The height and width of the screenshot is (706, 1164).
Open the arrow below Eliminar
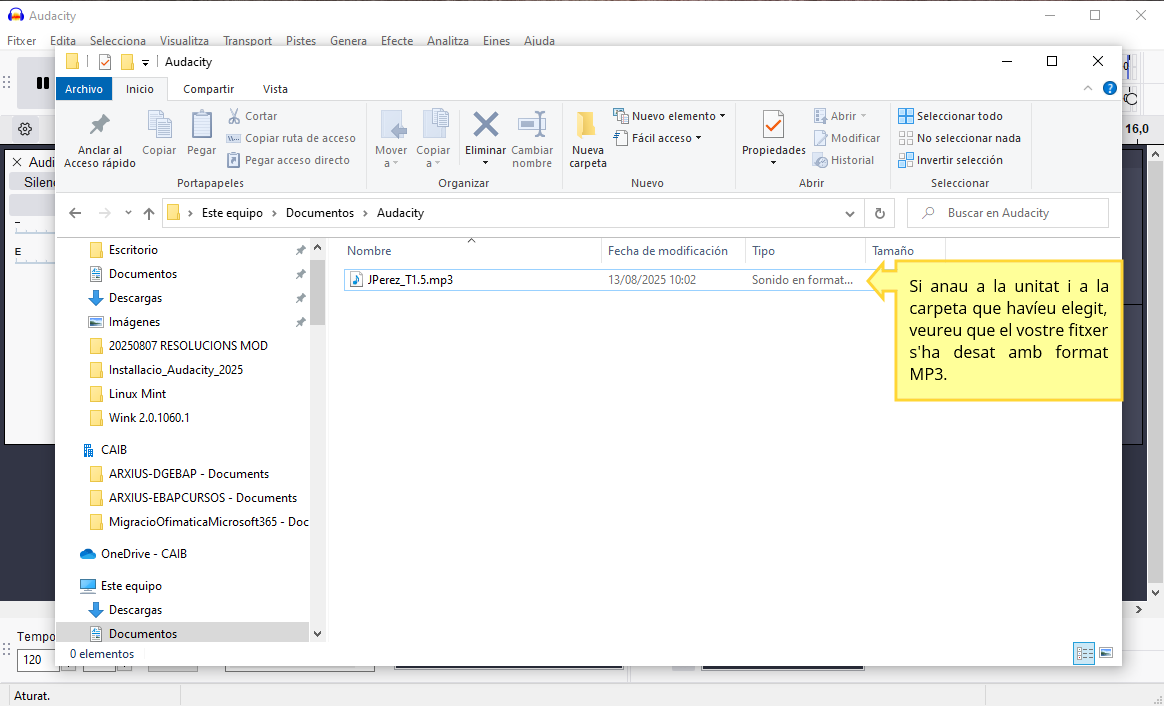pos(485,163)
